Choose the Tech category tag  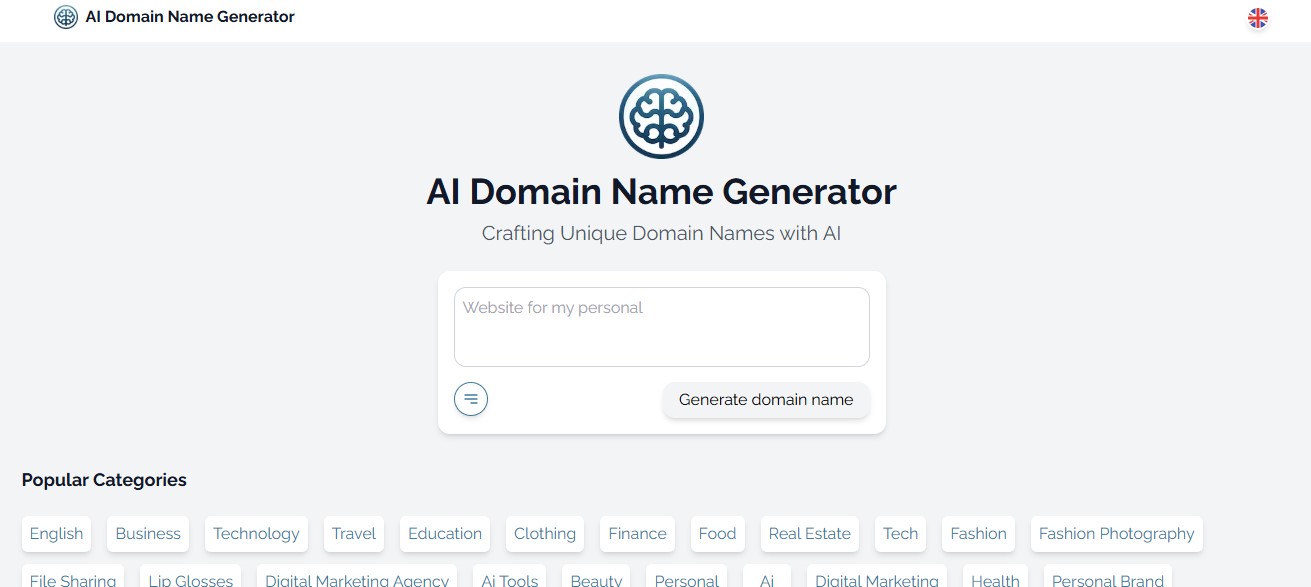[900, 534]
